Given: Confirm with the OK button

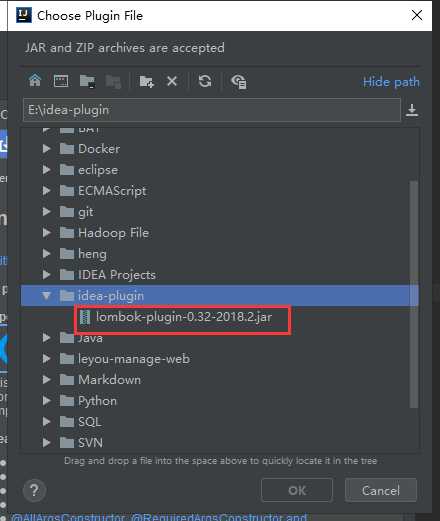Looking at the screenshot, I should point(297,490).
